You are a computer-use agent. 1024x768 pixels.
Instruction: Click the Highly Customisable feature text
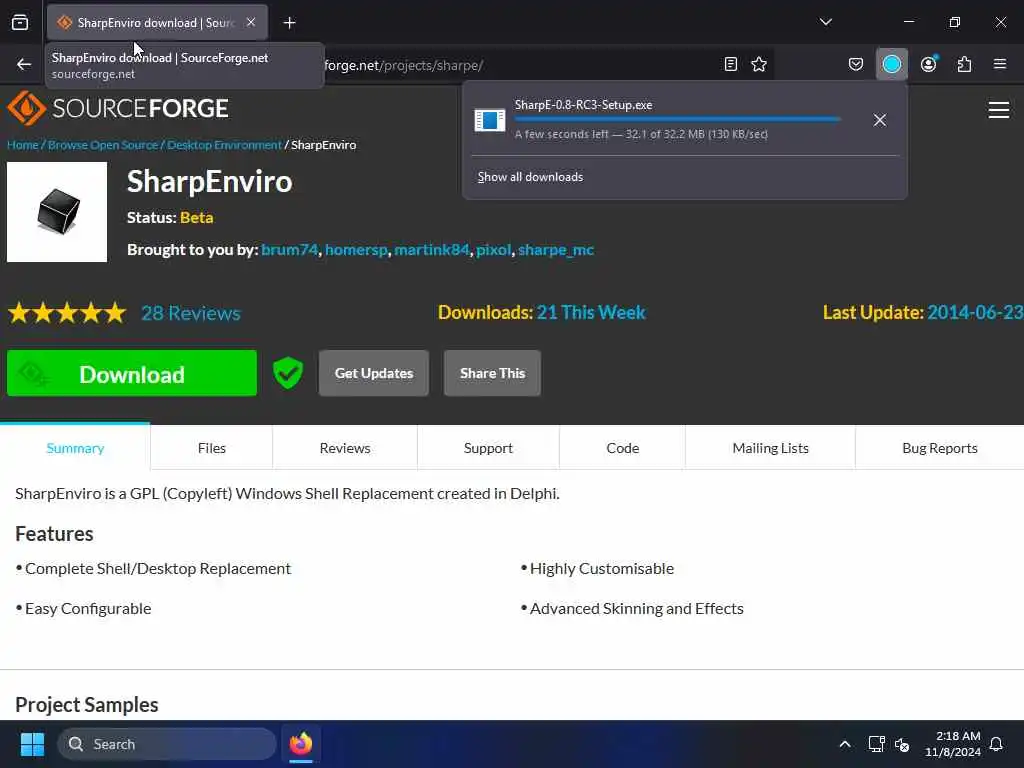click(601, 568)
